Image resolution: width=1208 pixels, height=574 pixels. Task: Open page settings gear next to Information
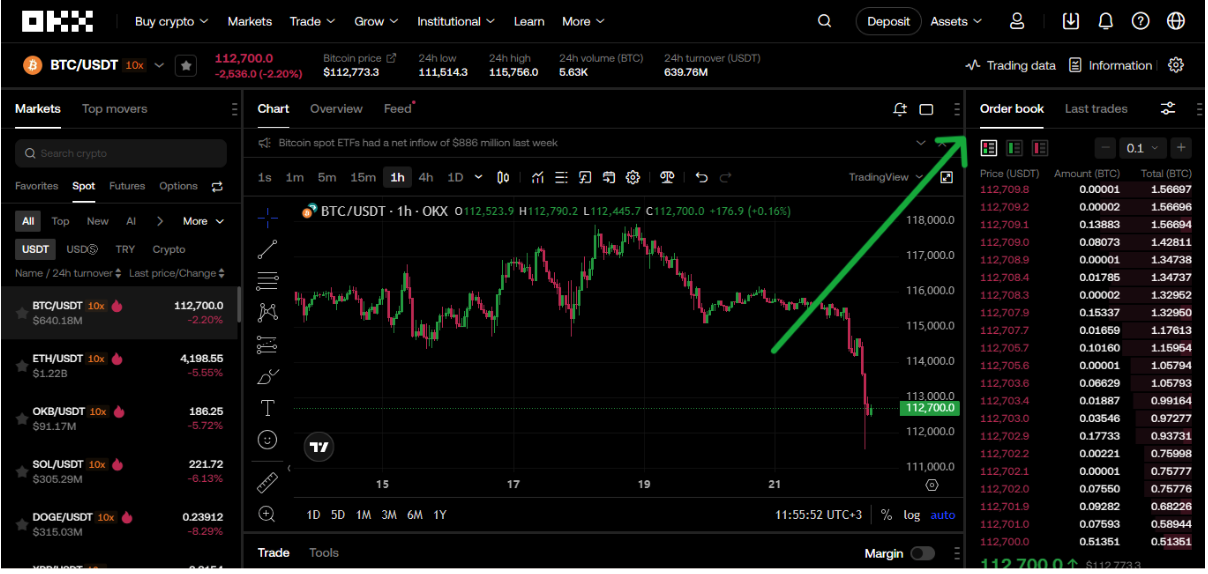(1176, 65)
